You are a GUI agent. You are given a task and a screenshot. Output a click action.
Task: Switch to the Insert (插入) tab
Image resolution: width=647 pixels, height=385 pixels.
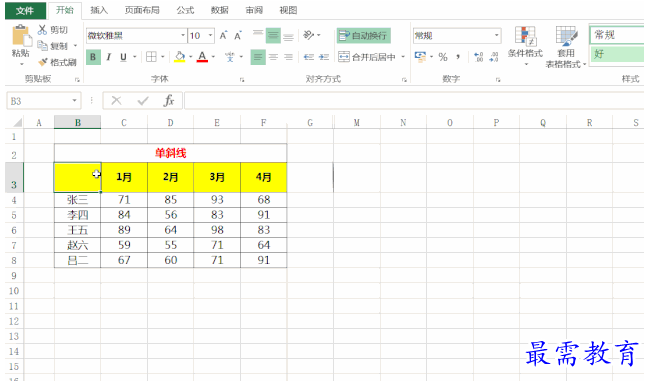[x=99, y=10]
